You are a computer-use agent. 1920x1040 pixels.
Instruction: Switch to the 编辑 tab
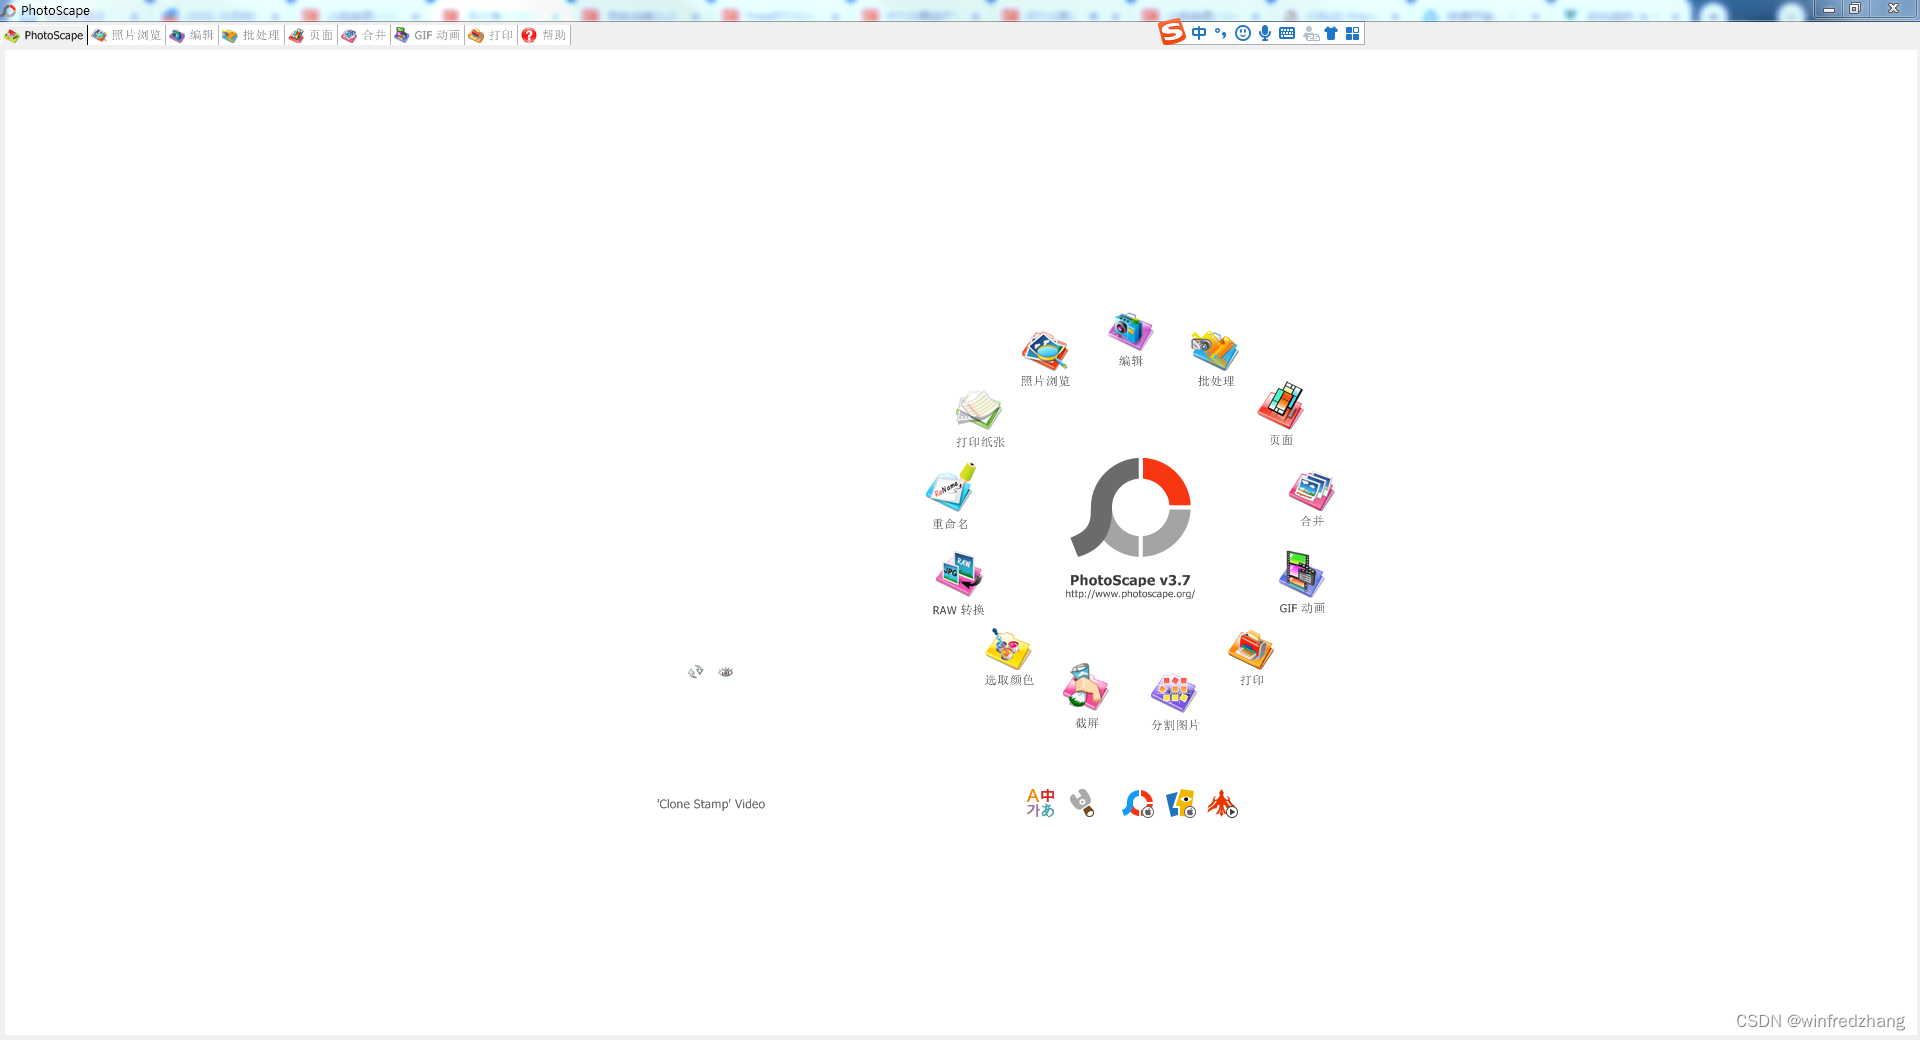coord(192,35)
